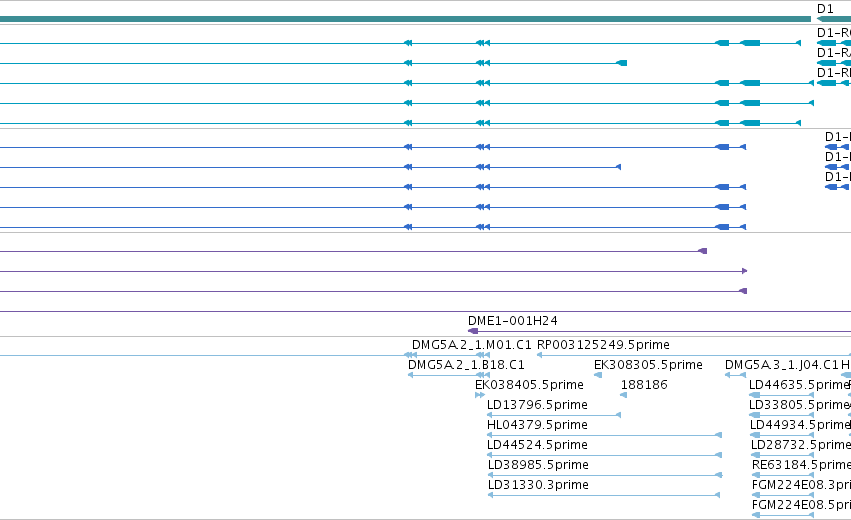Select the 188186 label

tap(644, 385)
